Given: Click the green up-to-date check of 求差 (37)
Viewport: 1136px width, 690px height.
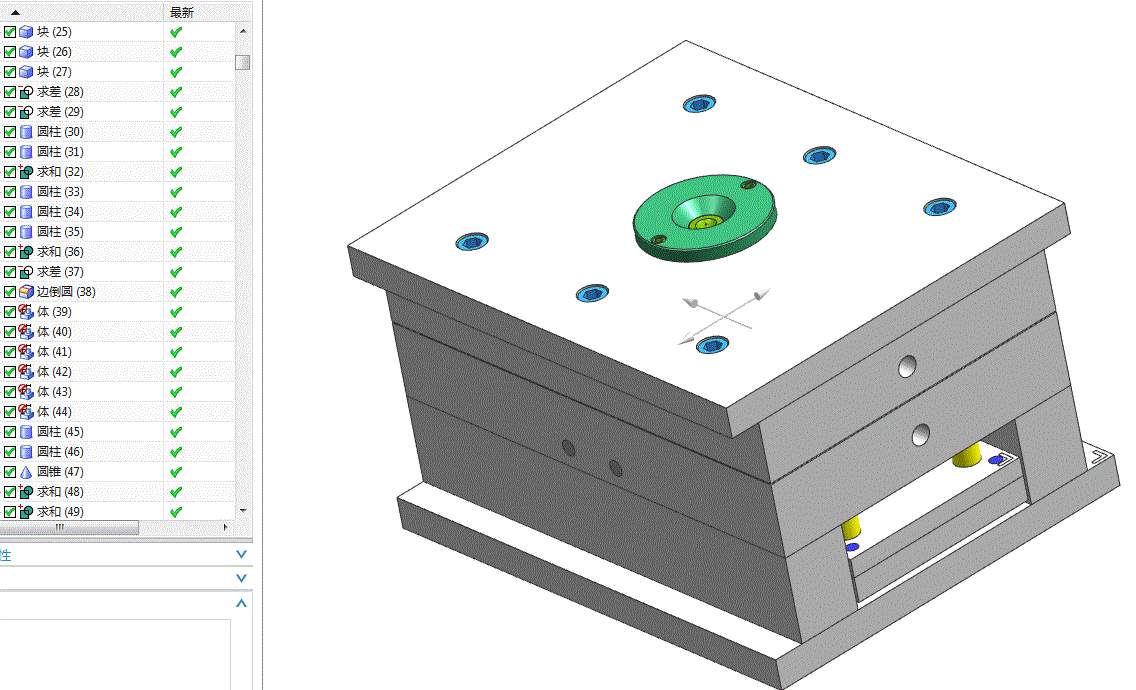Looking at the screenshot, I should (176, 272).
